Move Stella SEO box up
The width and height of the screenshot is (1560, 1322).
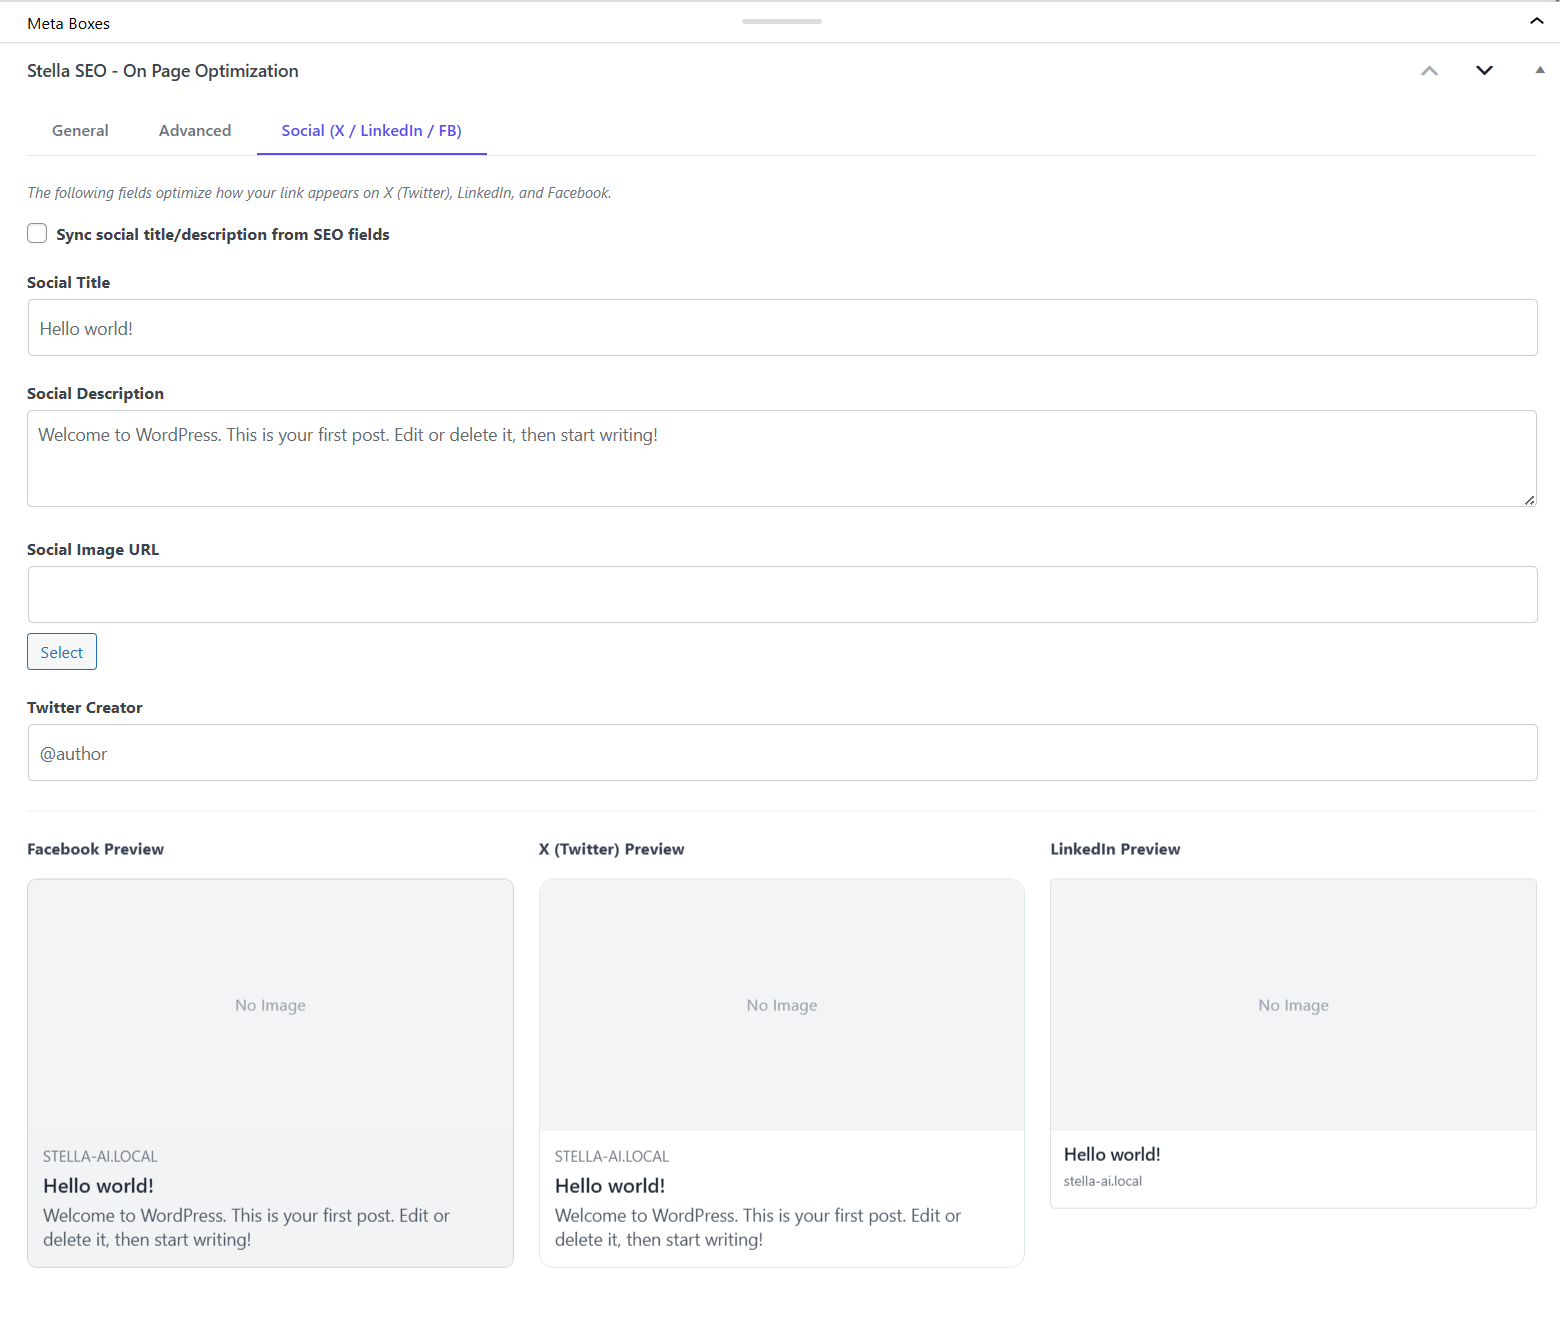click(1430, 71)
